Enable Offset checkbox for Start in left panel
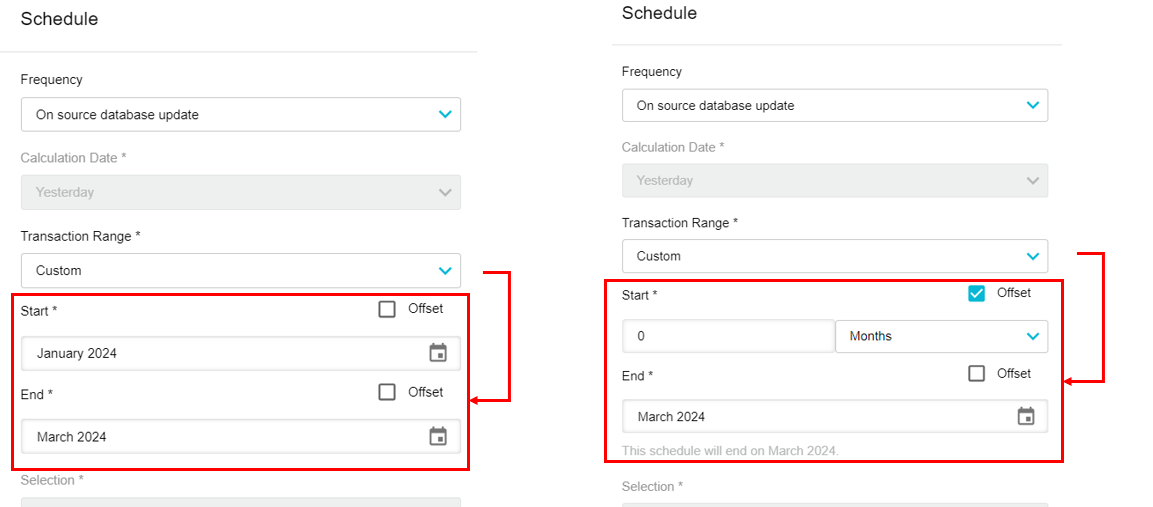1153x507 pixels. pyautogui.click(x=387, y=309)
